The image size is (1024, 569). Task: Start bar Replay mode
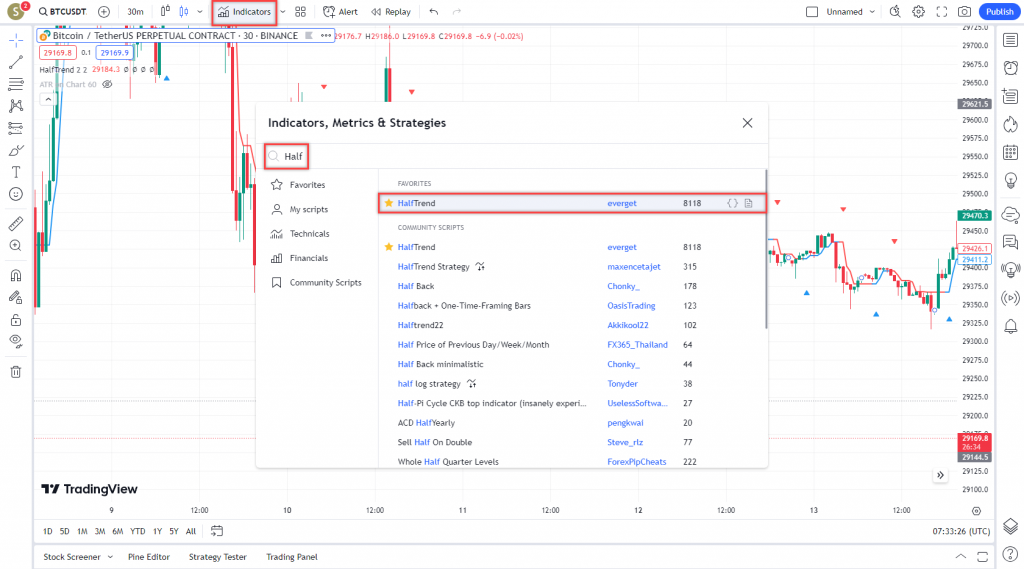click(391, 12)
